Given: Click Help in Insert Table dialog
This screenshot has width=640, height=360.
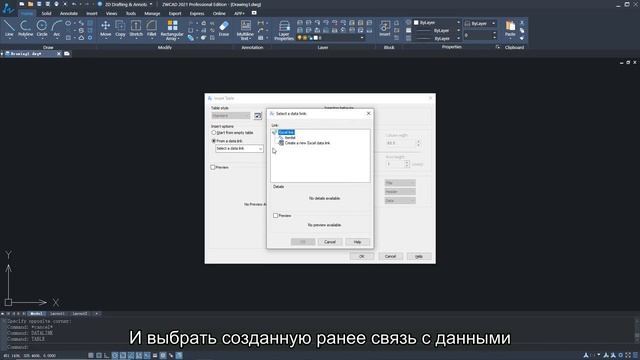Looking at the screenshot, I should tap(419, 256).
